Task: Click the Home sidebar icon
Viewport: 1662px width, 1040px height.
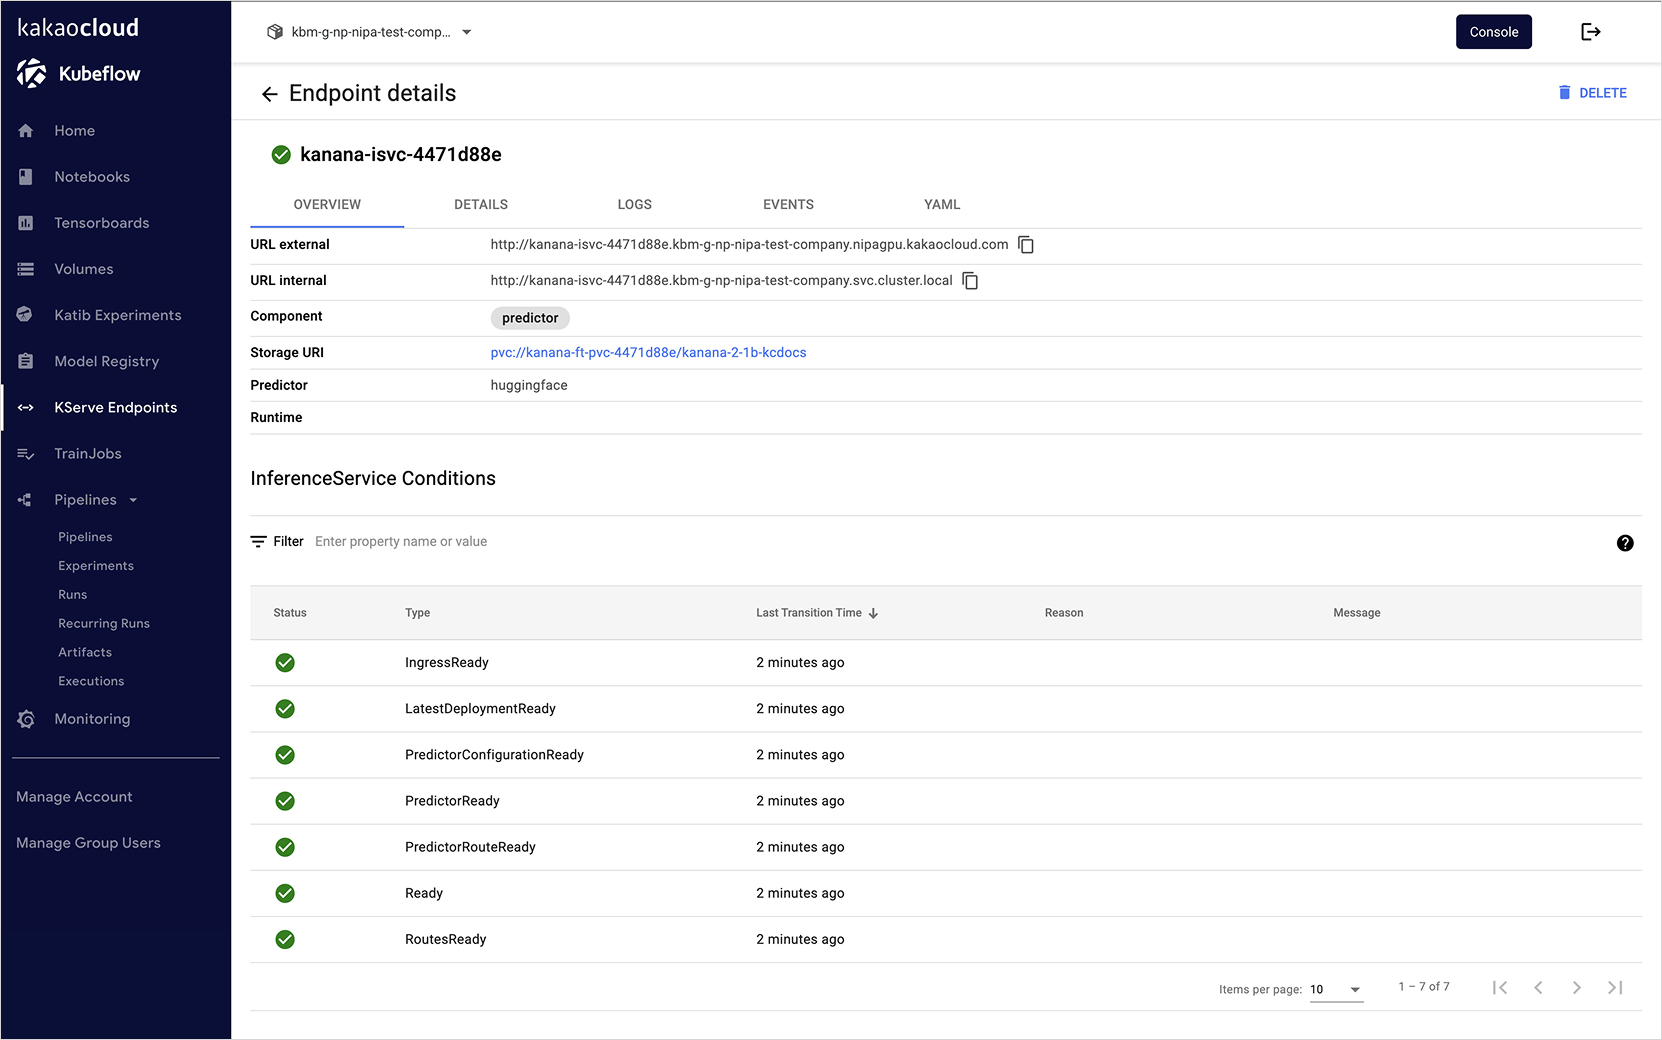Action: pyautogui.click(x=26, y=131)
